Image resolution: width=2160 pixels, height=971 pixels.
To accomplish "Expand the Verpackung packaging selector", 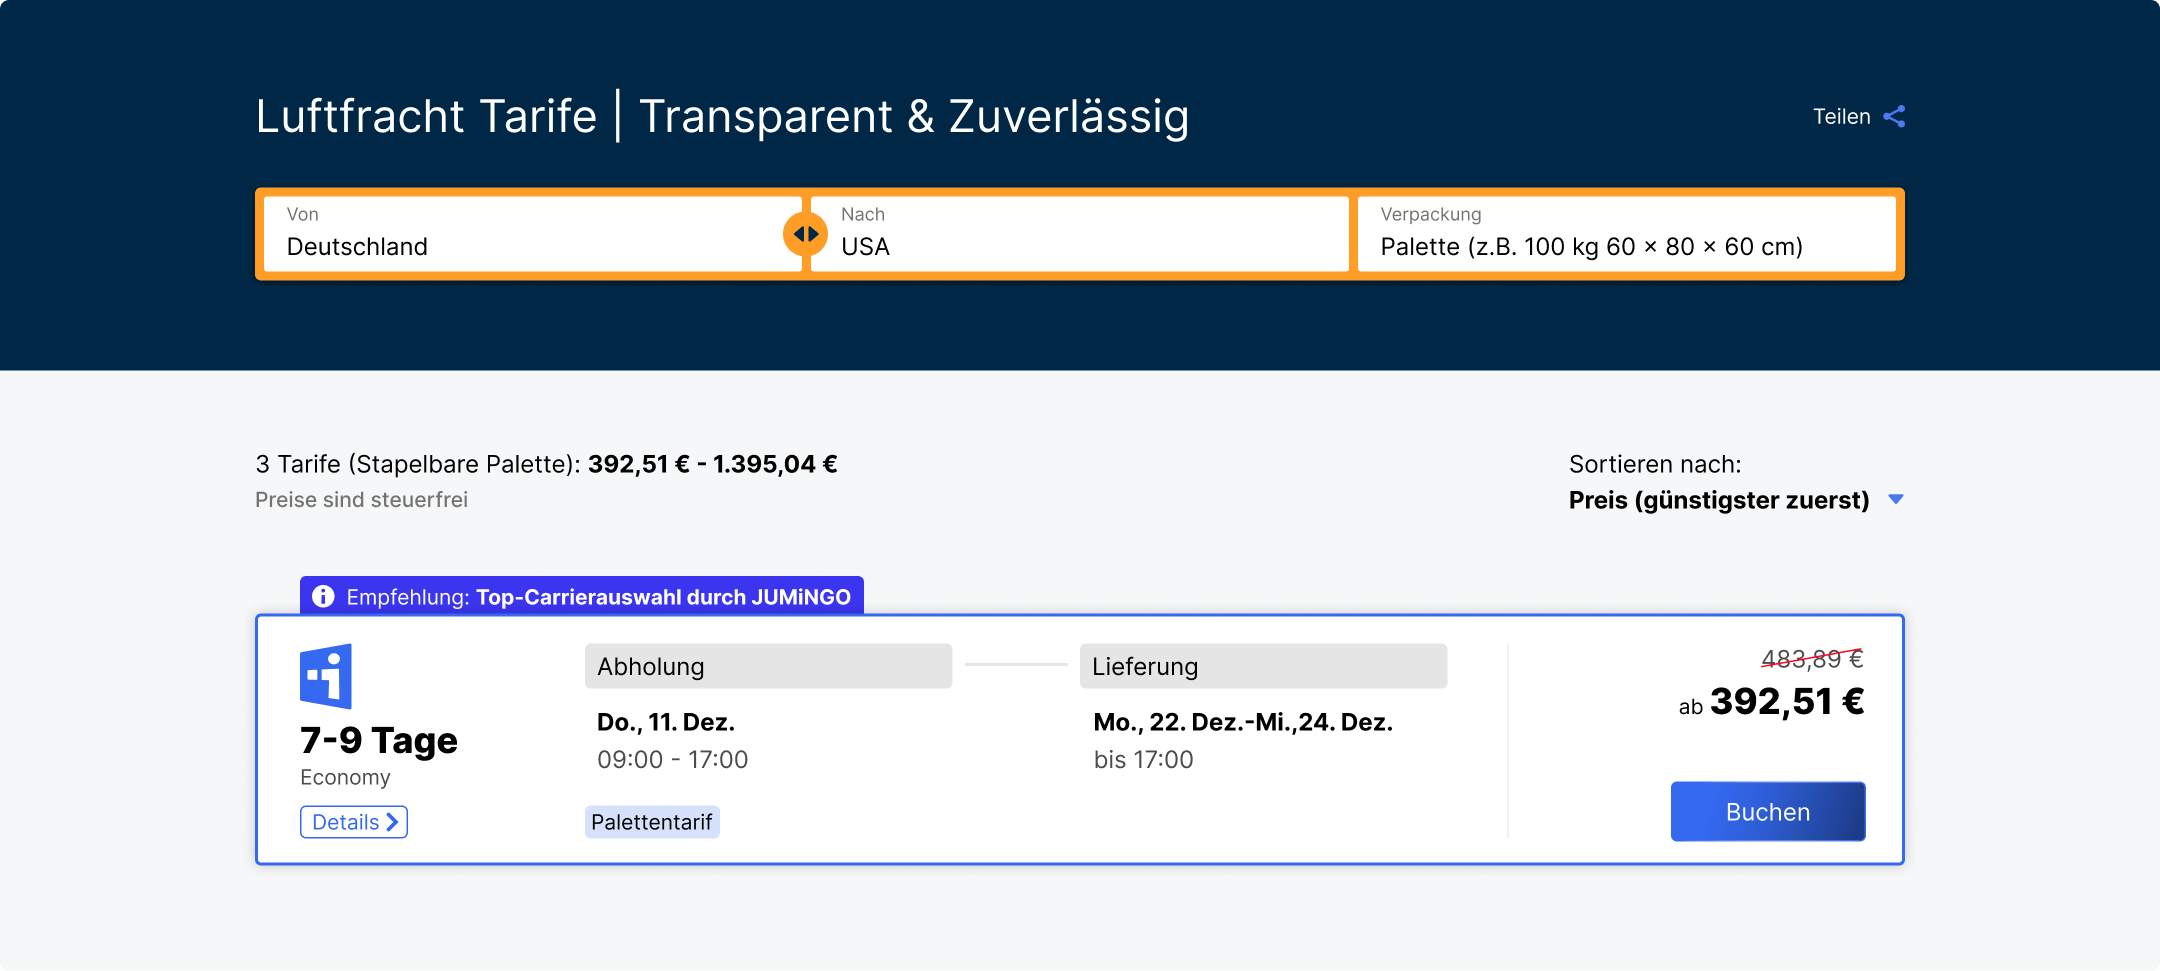I will (1626, 234).
